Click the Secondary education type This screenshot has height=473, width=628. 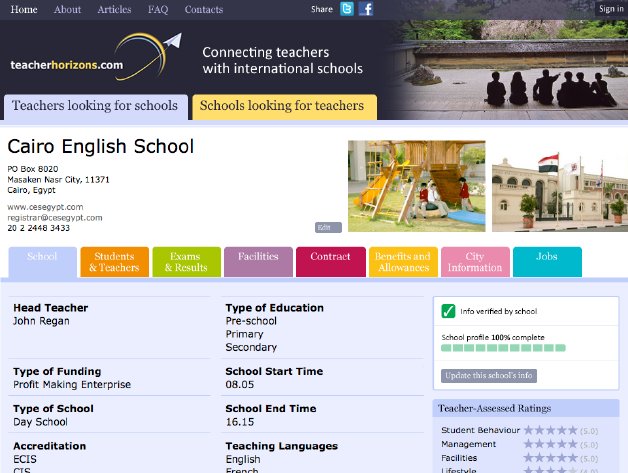point(251,347)
